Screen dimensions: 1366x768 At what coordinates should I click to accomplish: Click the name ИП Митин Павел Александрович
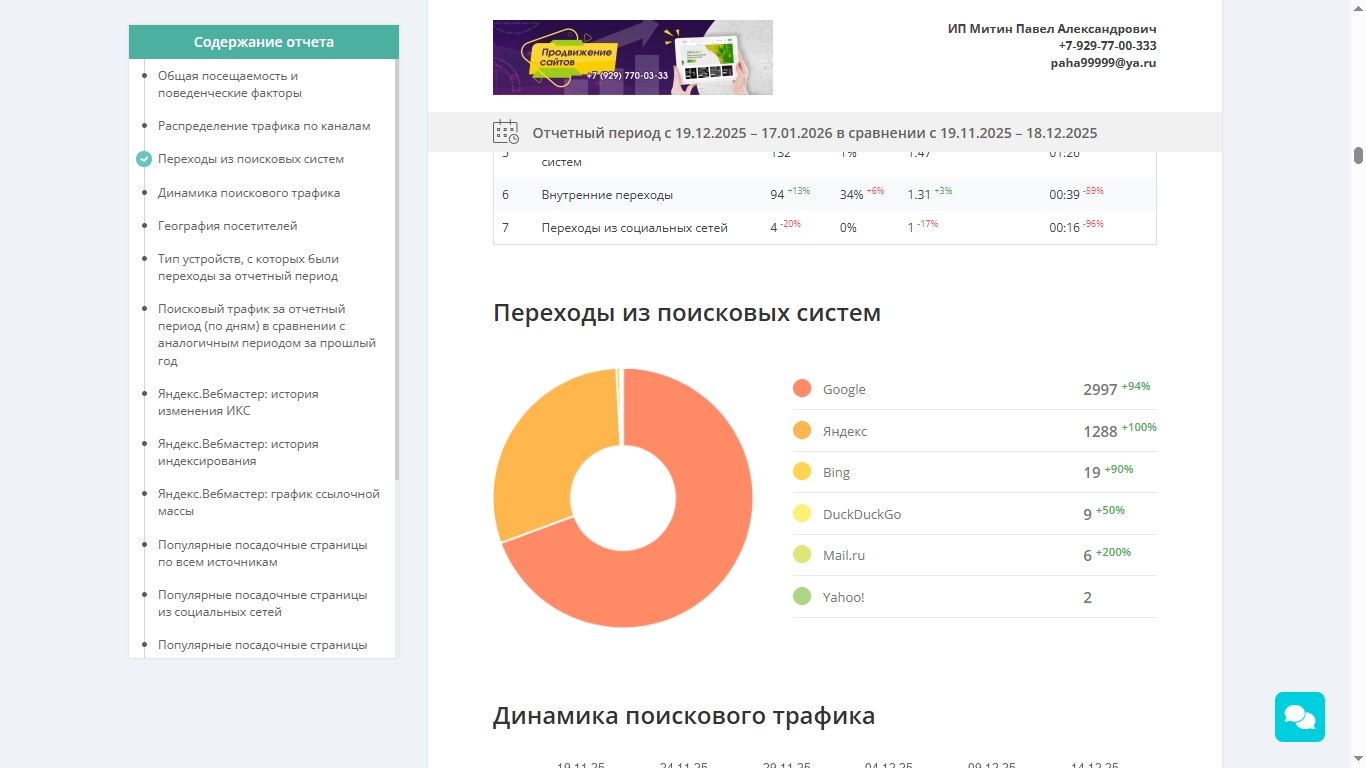(1052, 29)
